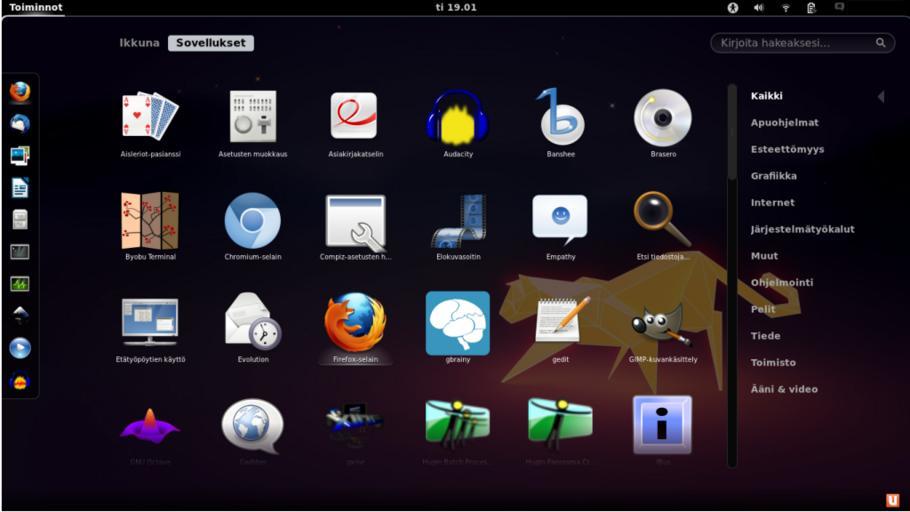Open the gbrainy brain game

[x=457, y=324]
